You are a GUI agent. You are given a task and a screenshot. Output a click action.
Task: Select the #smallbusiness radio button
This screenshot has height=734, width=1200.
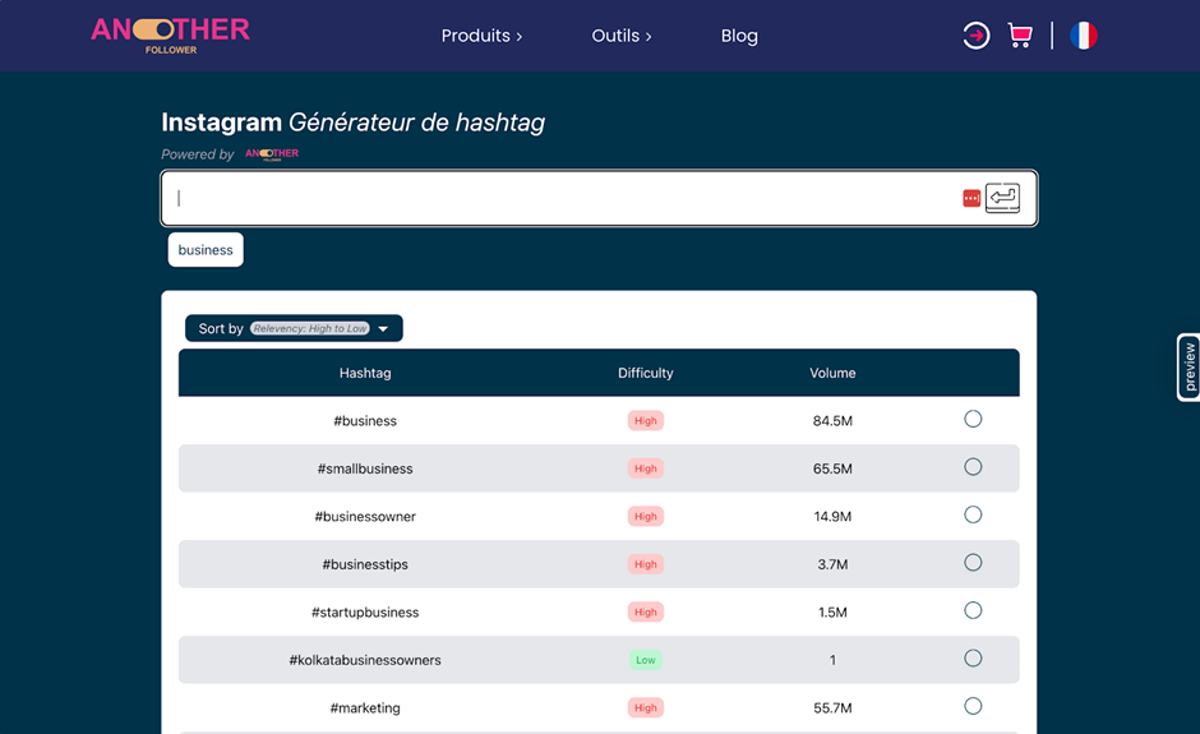[x=973, y=467]
